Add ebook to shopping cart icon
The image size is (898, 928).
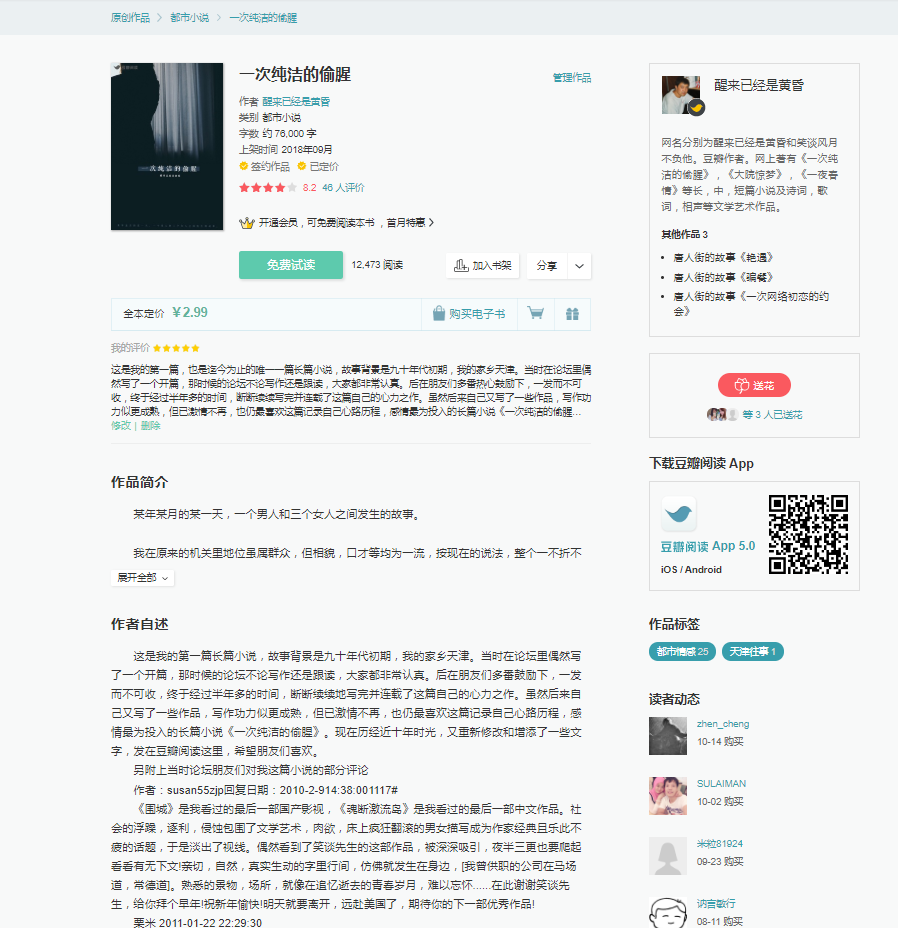pyautogui.click(x=536, y=314)
